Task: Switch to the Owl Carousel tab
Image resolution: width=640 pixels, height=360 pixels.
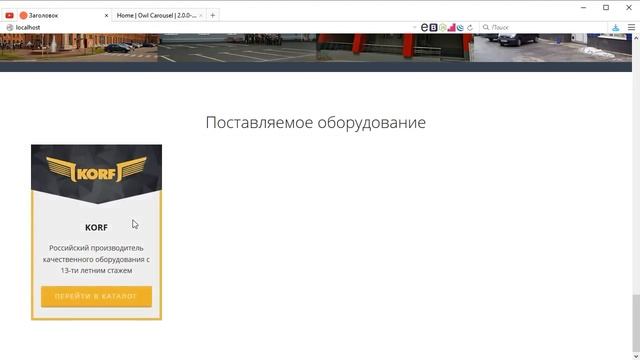Action: 159,15
